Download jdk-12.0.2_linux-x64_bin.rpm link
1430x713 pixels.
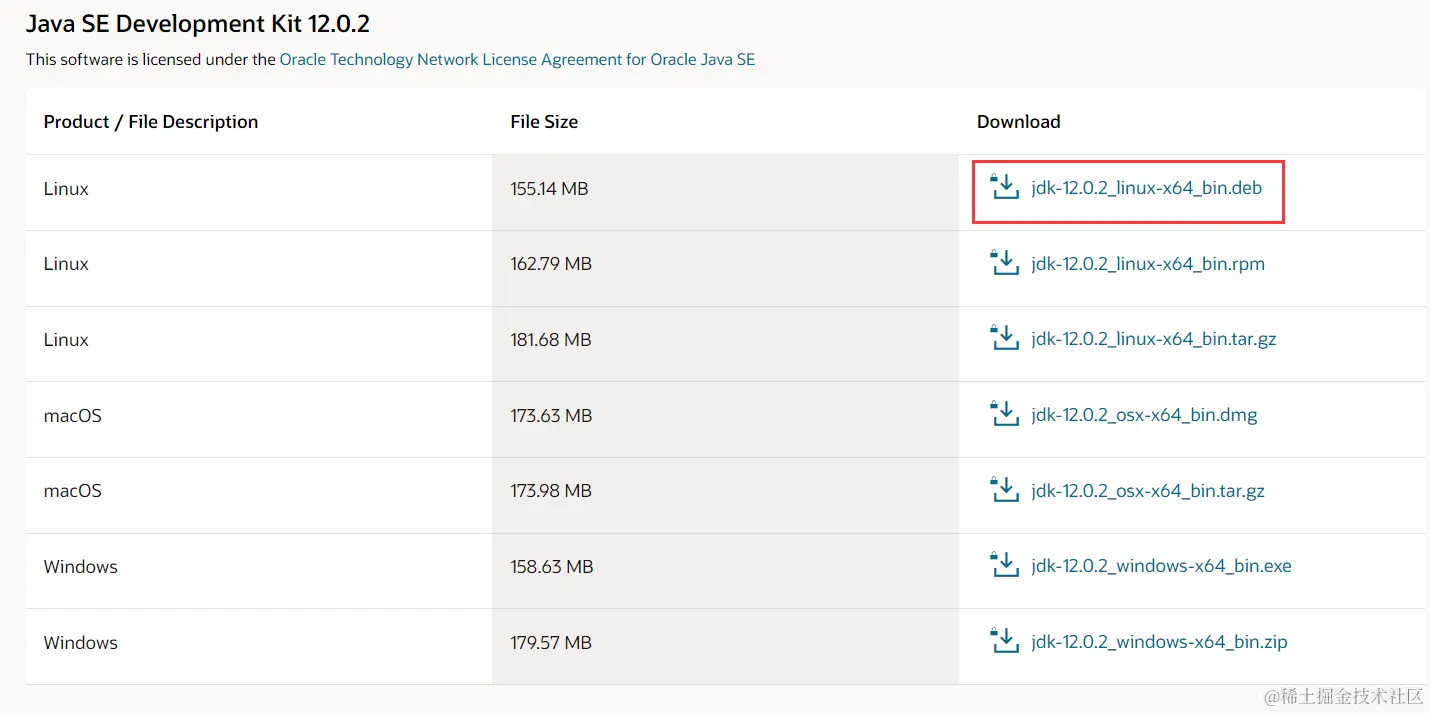point(1148,264)
